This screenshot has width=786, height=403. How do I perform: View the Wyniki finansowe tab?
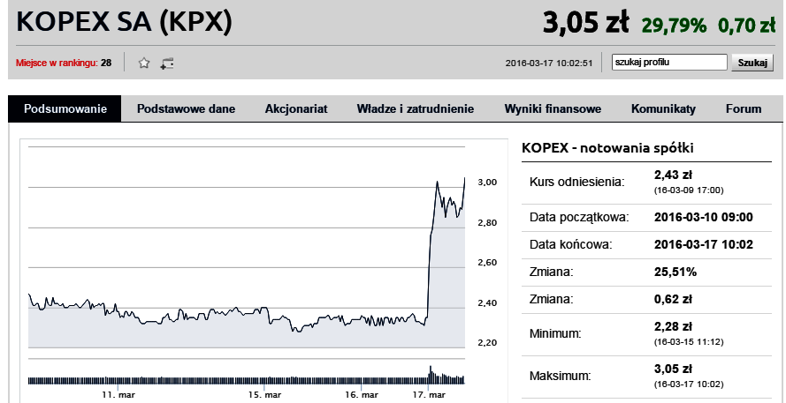coord(553,109)
